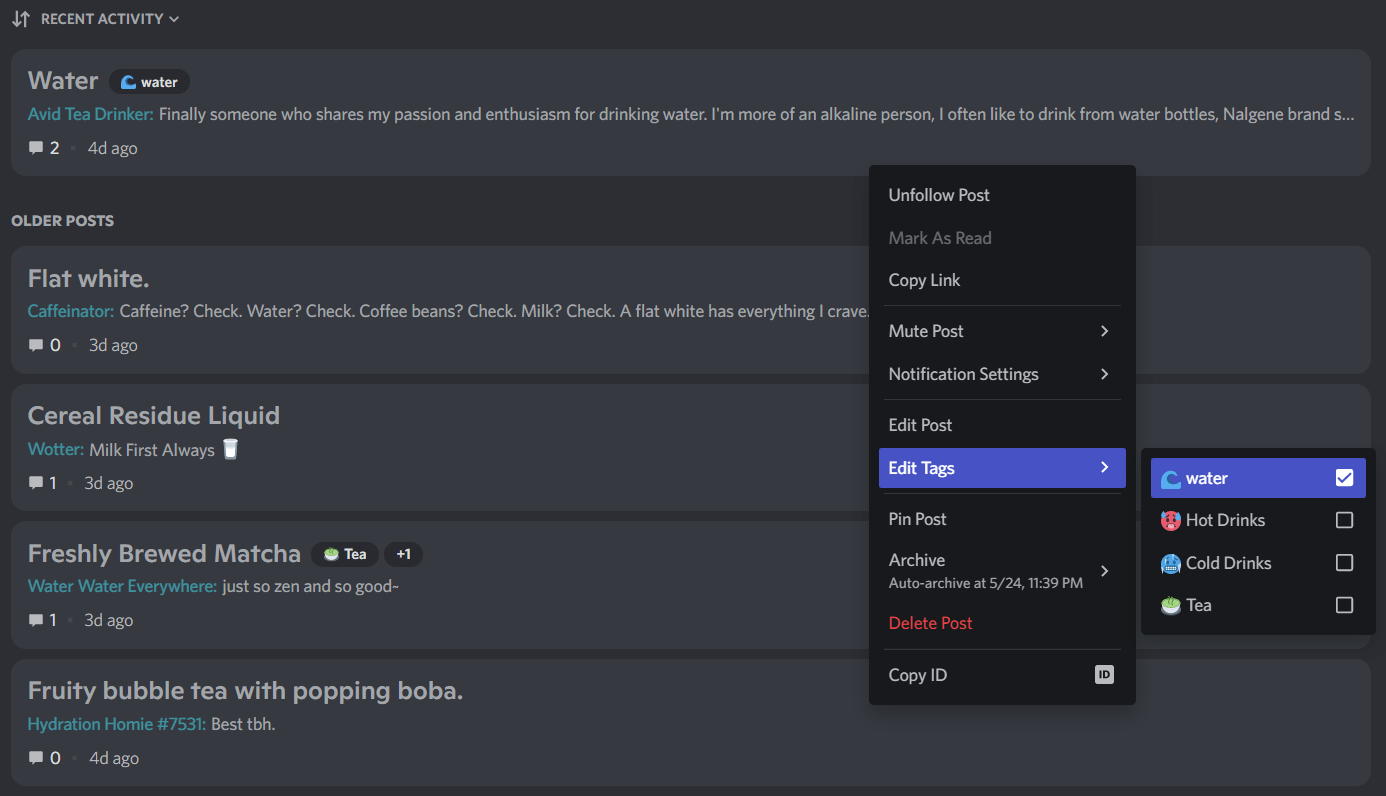Uncheck the water tag checkbox
The image size is (1386, 796).
point(1344,477)
